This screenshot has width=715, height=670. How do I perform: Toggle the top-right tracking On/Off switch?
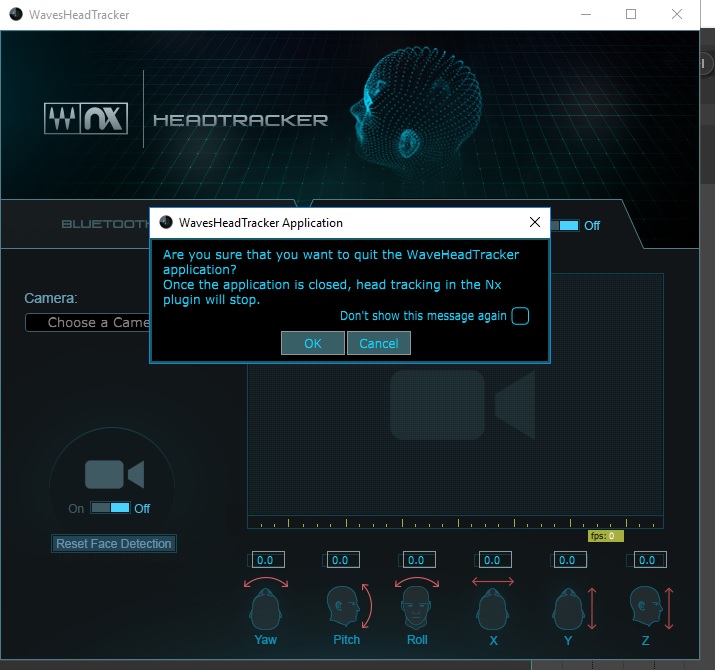tap(565, 225)
